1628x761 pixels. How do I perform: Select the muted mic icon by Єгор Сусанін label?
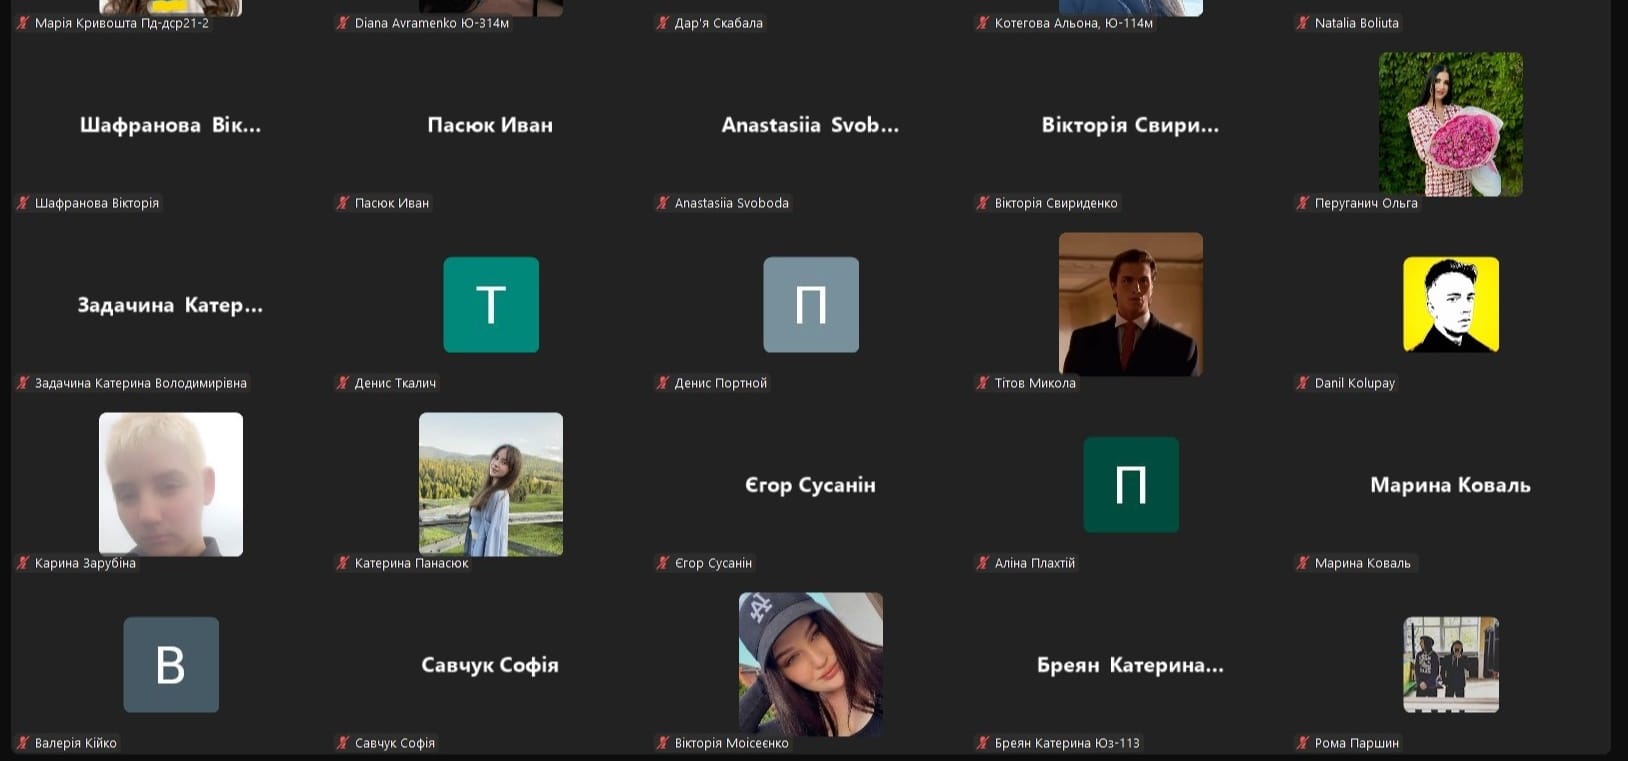(662, 563)
